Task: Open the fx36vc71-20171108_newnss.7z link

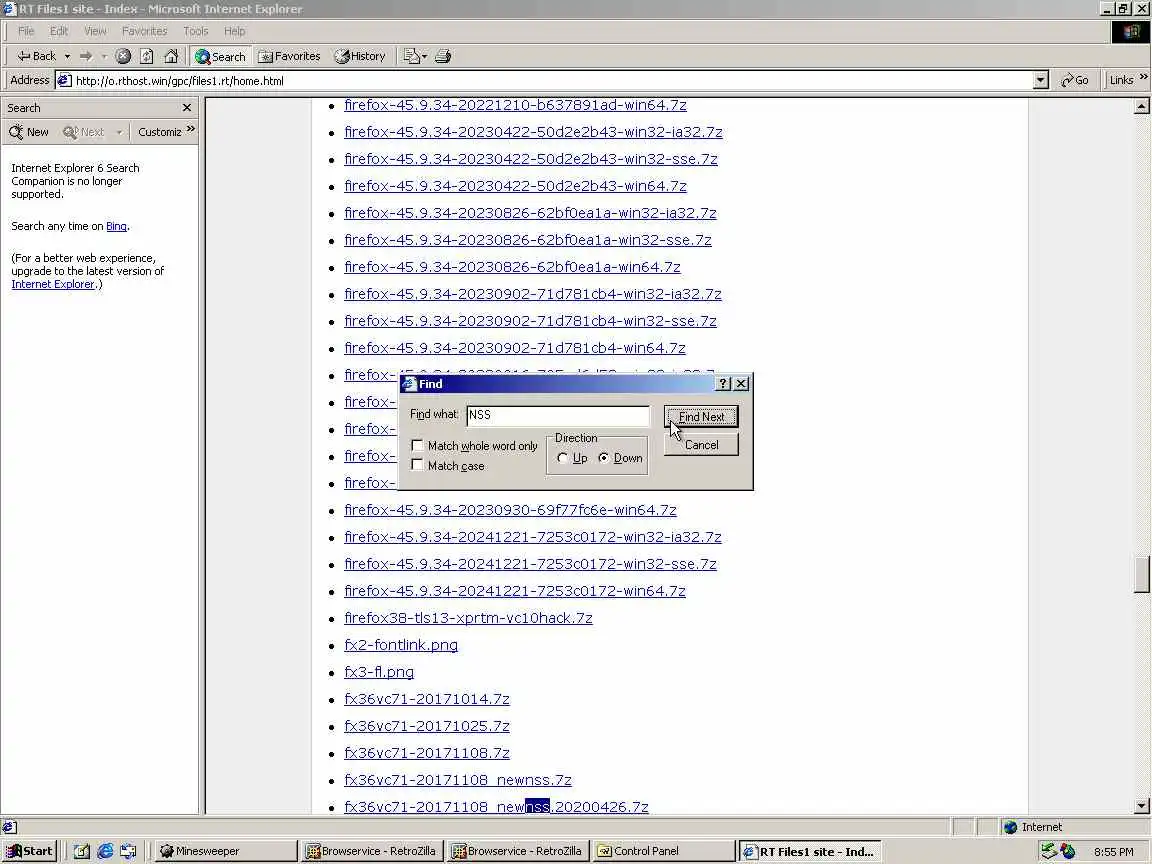Action: click(x=458, y=780)
